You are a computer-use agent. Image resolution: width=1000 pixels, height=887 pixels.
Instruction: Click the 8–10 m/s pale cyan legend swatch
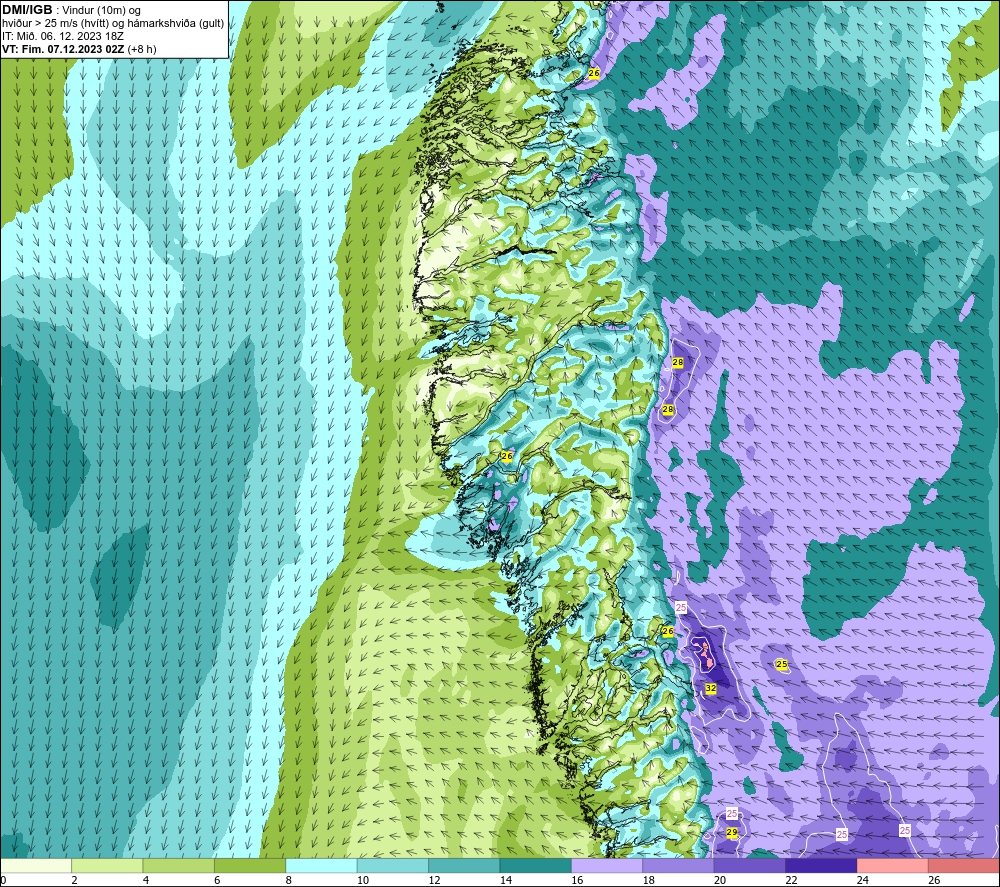(321, 865)
